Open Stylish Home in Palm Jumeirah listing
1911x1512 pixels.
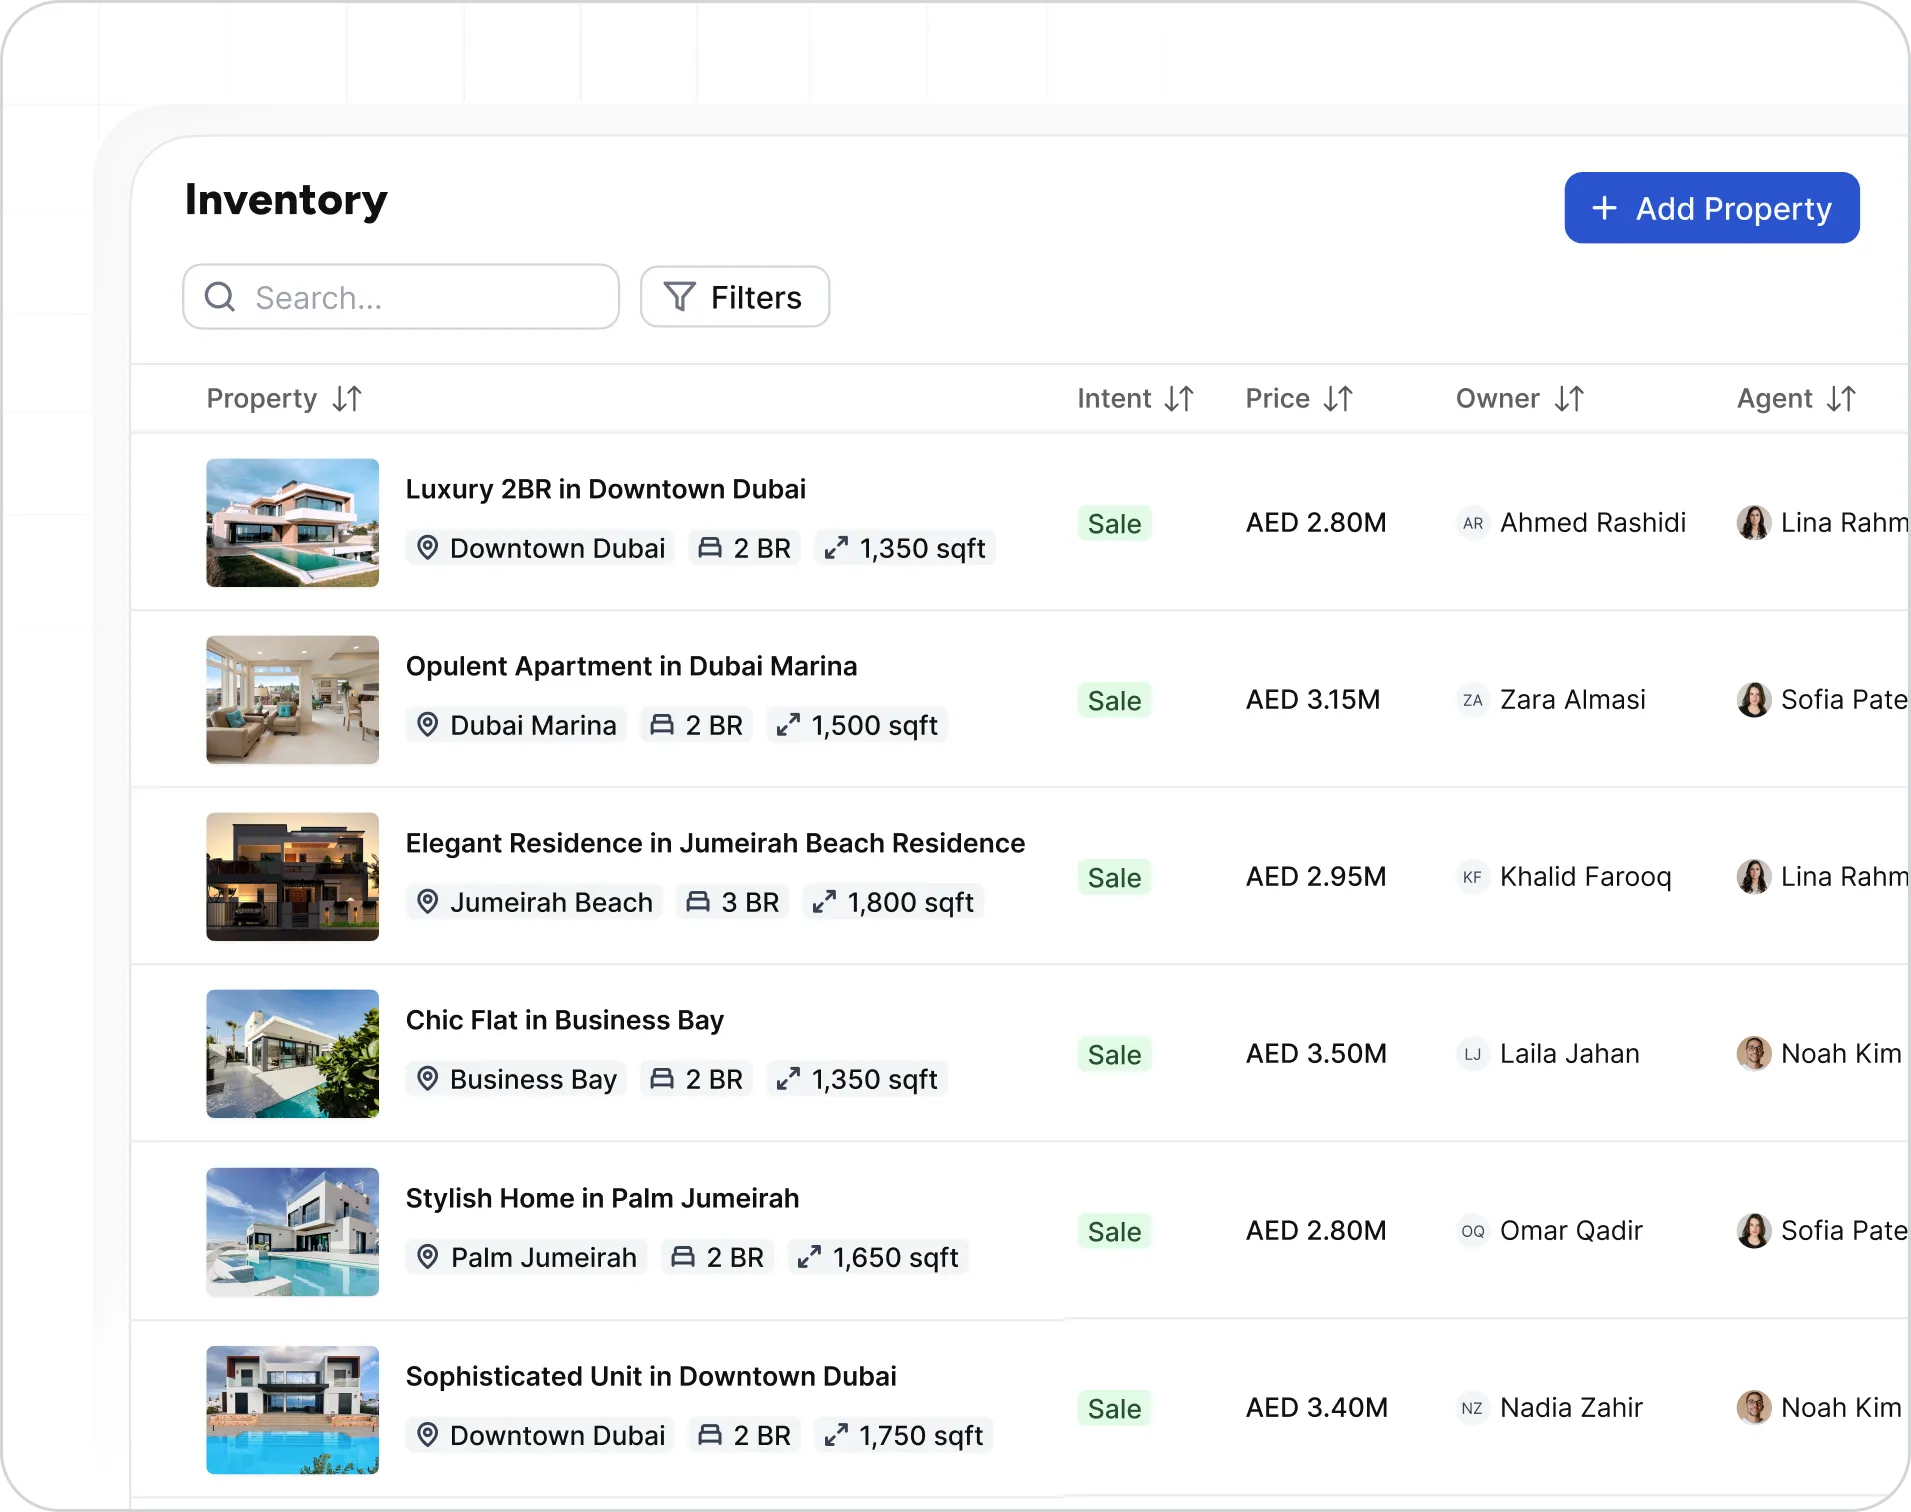click(603, 1198)
